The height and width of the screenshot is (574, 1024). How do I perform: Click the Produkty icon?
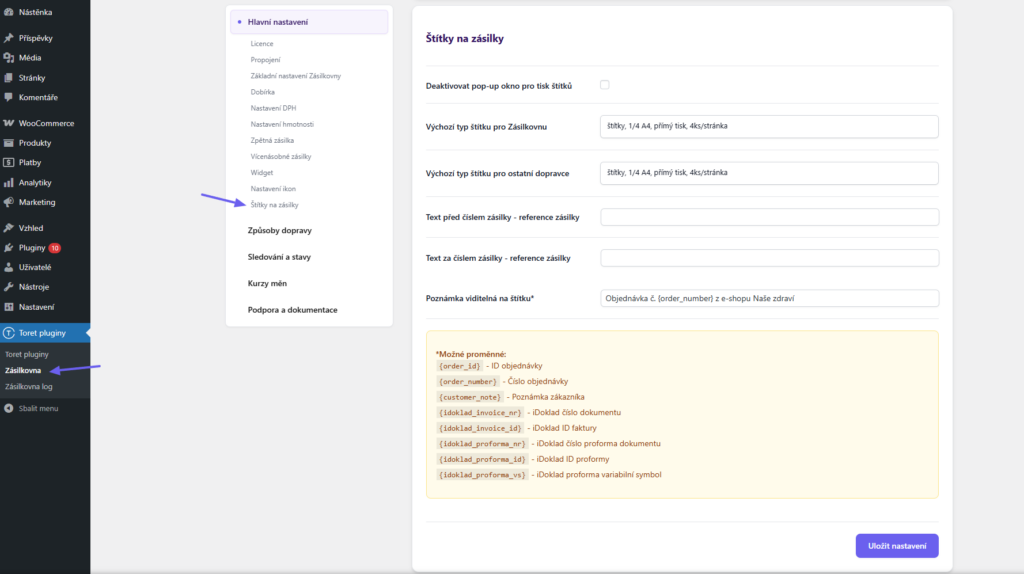click(x=8, y=142)
